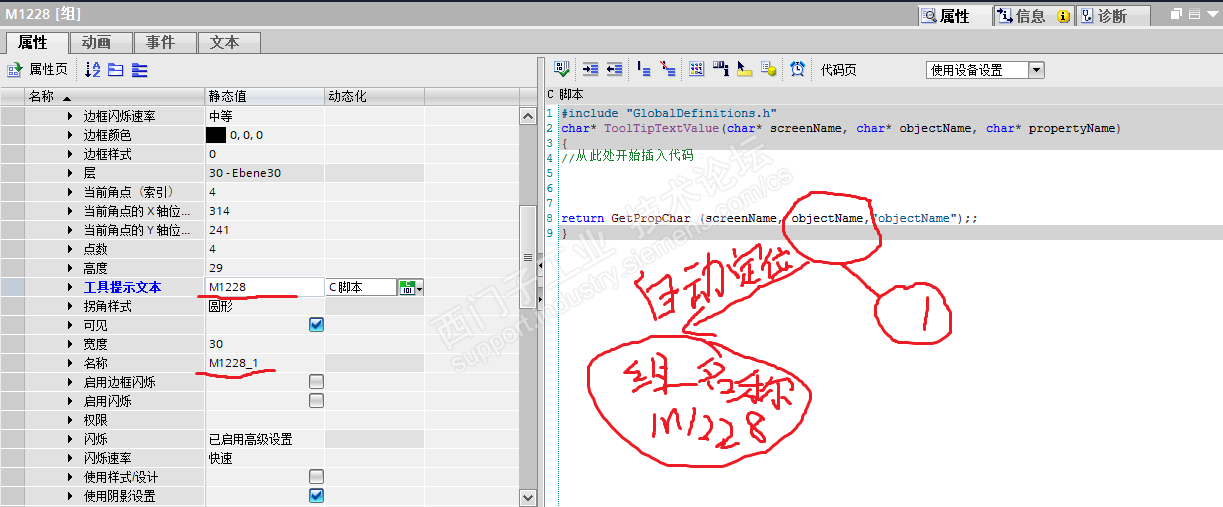The width and height of the screenshot is (1223, 507).
Task: Expand the 边框闪烁速率 property row
Action: coord(70,116)
